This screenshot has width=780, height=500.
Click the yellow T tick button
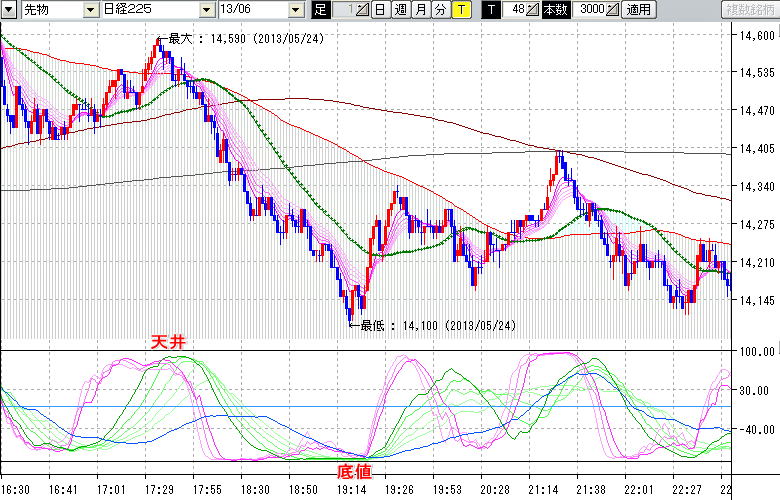[x=460, y=10]
